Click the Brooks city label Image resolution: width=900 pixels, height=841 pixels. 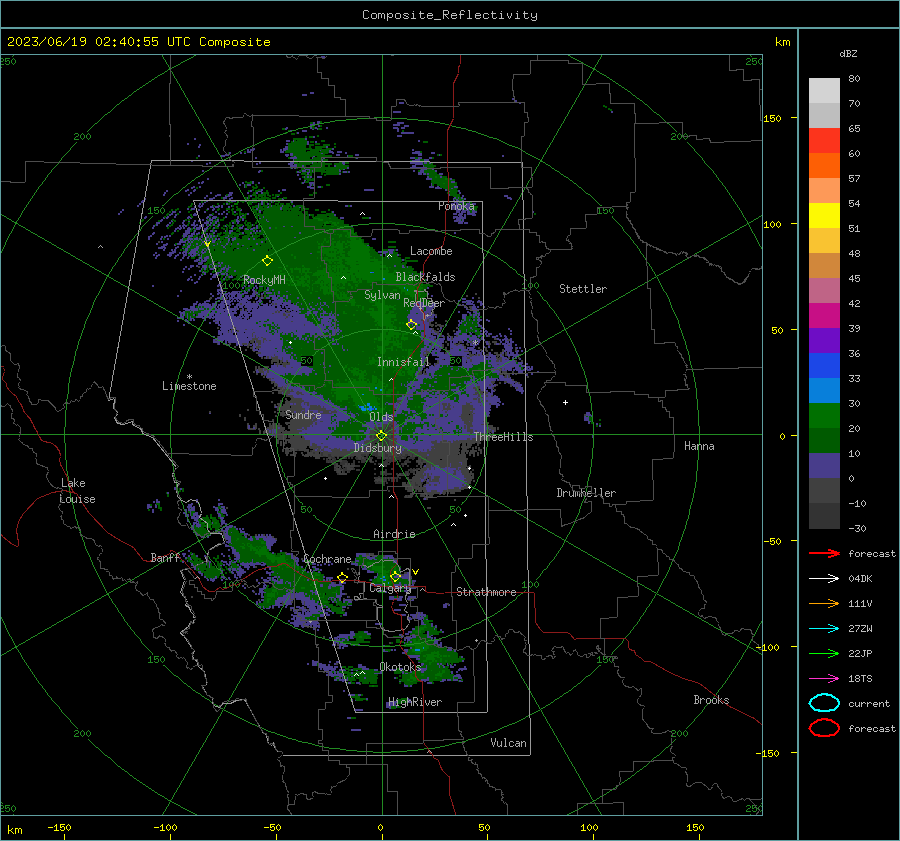click(x=711, y=700)
